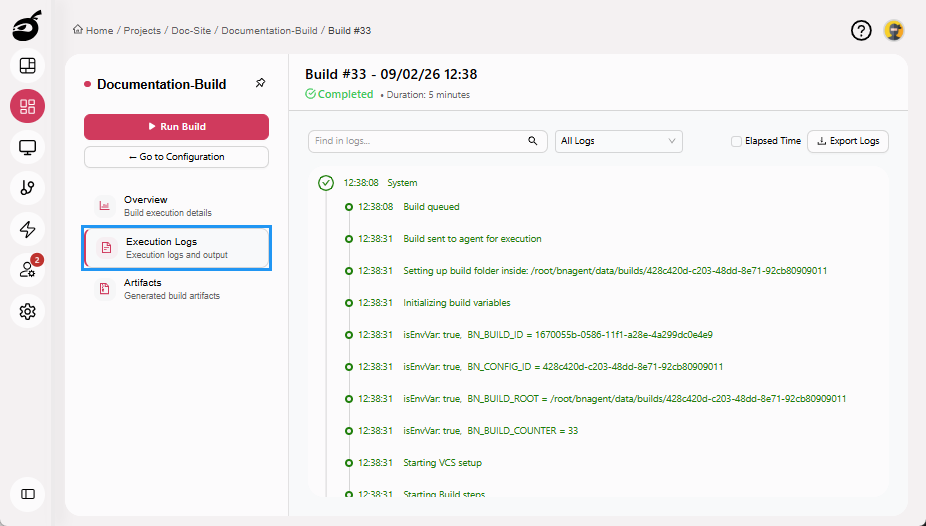Open the version control branch icon
The width and height of the screenshot is (926, 526).
(27, 188)
